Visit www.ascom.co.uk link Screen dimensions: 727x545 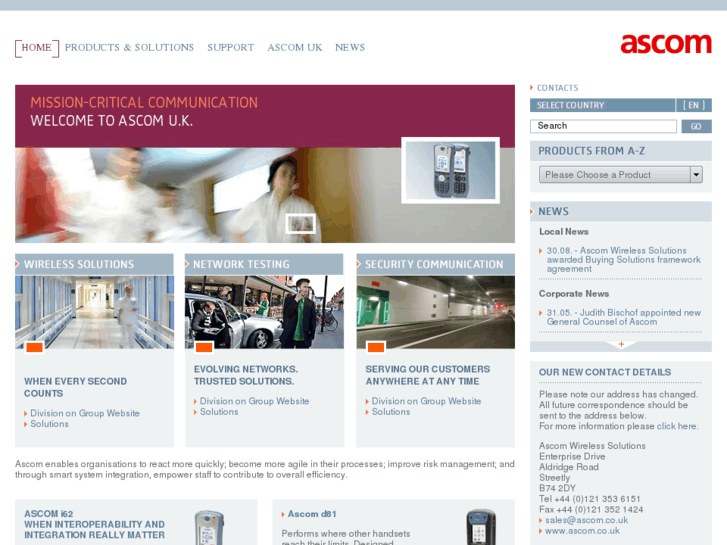coord(582,531)
